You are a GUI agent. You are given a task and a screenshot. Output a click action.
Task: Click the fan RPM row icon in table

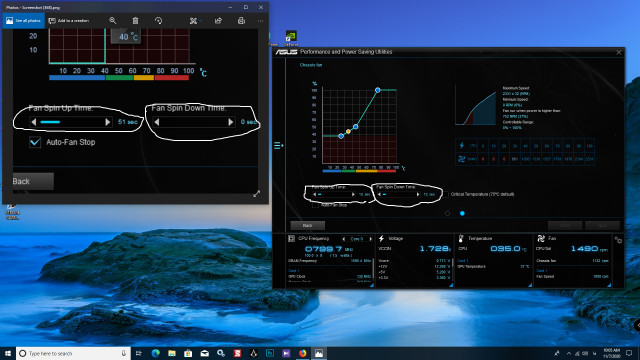[461, 159]
